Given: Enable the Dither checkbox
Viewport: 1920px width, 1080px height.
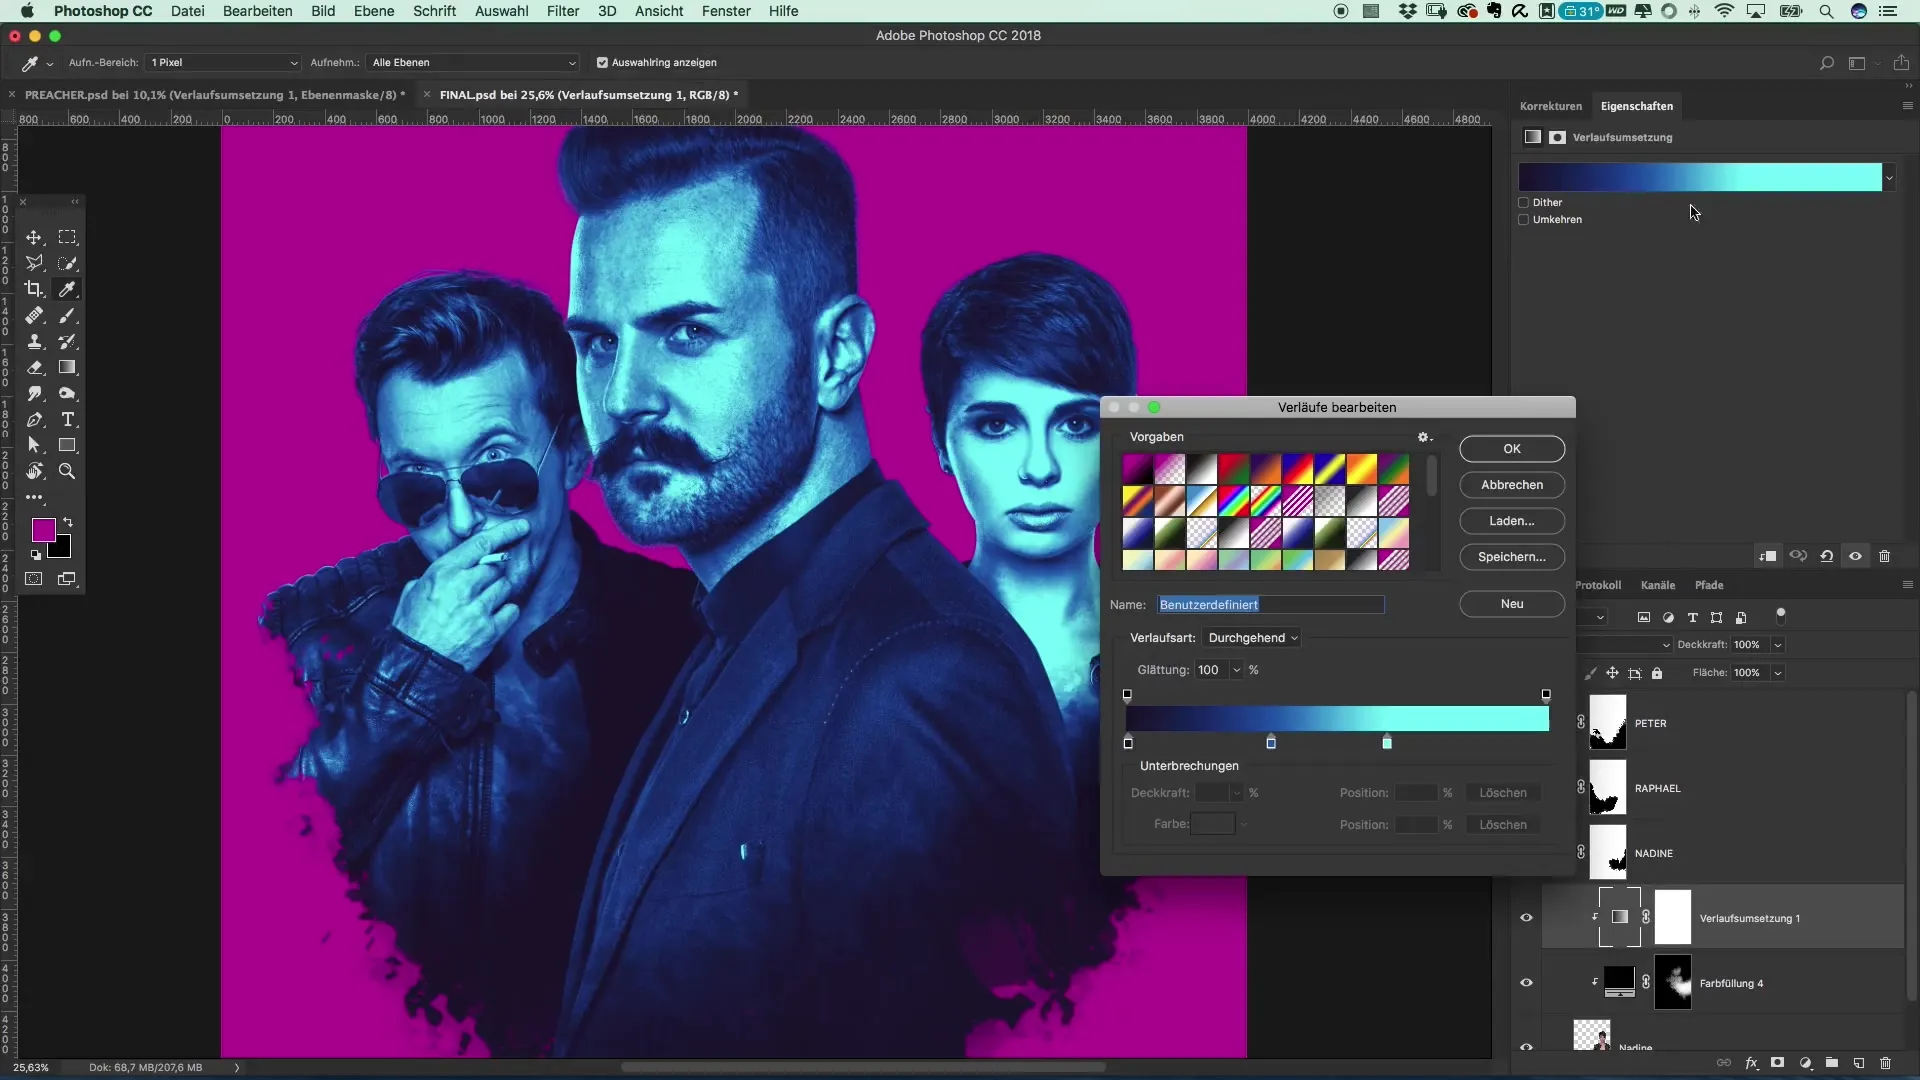Looking at the screenshot, I should click(1524, 202).
